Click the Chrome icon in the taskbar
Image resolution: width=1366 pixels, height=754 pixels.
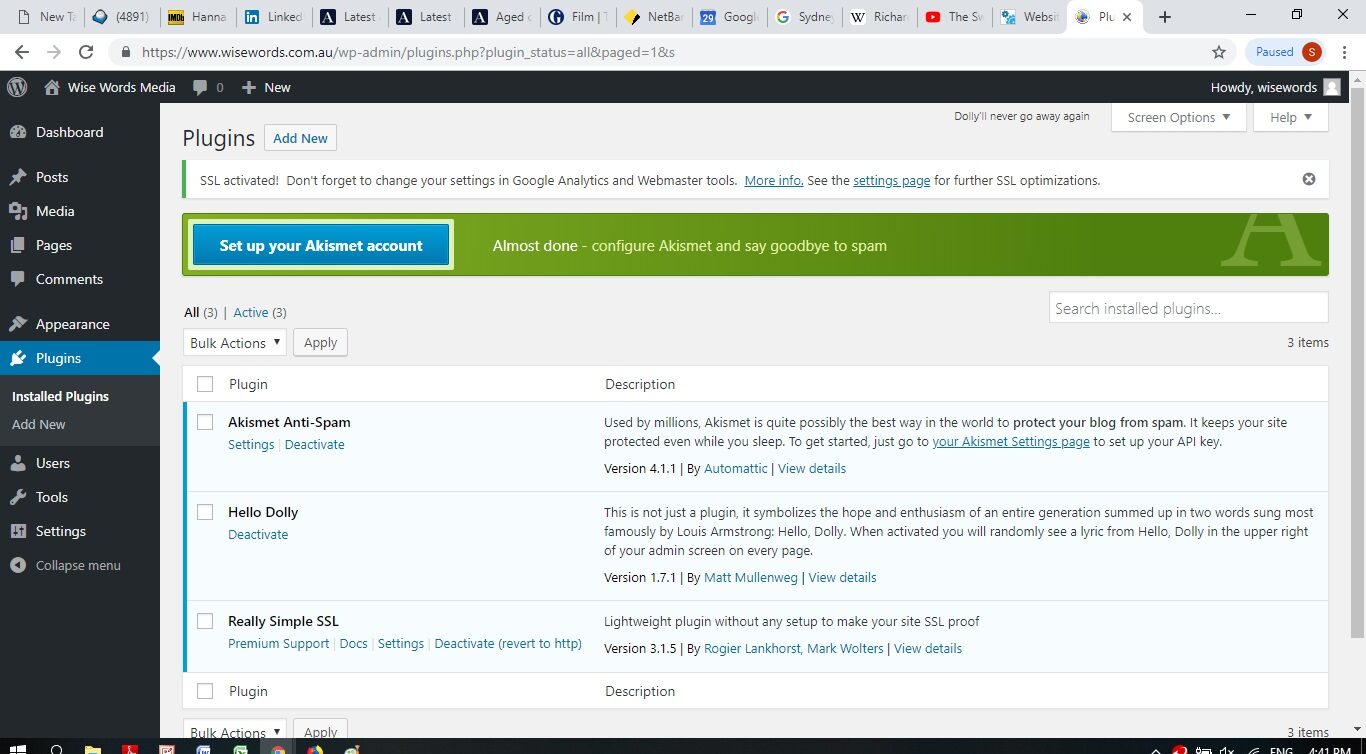pos(277,748)
